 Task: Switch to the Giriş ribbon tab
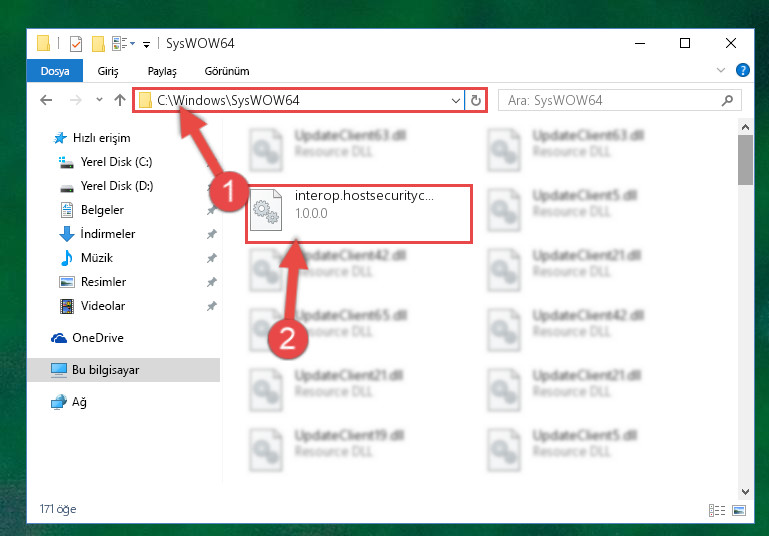(108, 71)
